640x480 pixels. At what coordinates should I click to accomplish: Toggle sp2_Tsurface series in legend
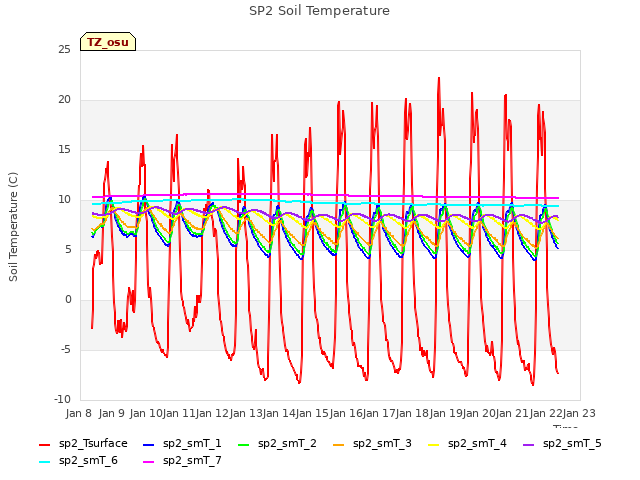tap(83, 444)
